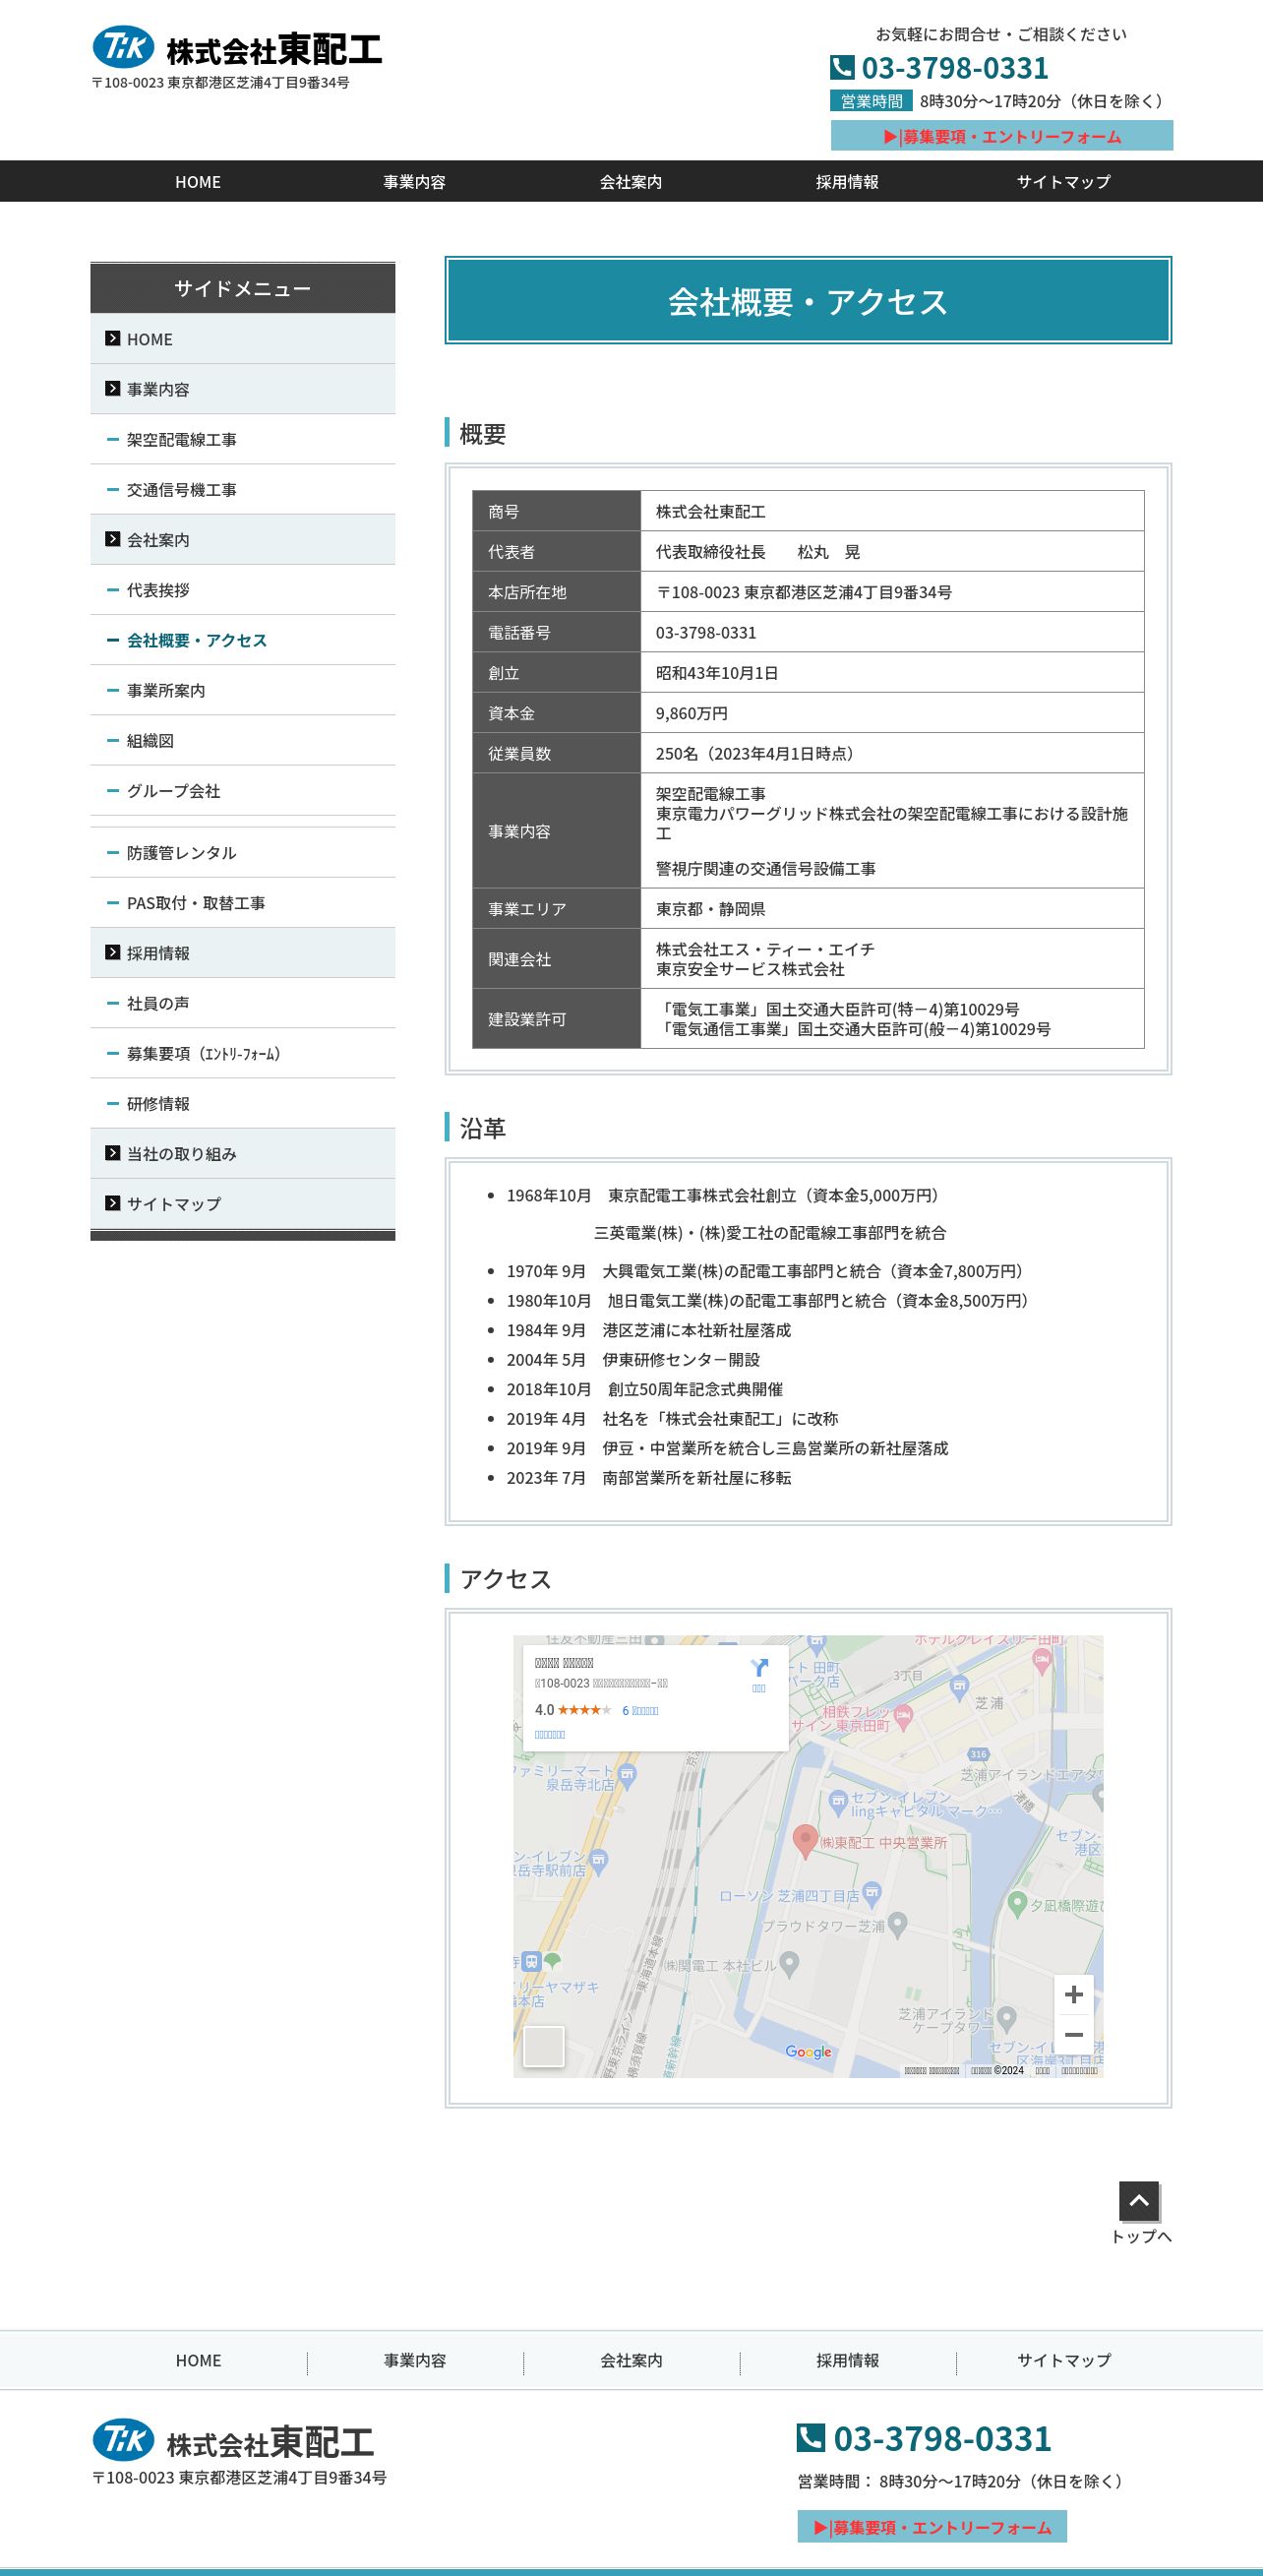Click the 資本金 value 9,860万円
The image size is (1263, 2576).
[x=692, y=713]
